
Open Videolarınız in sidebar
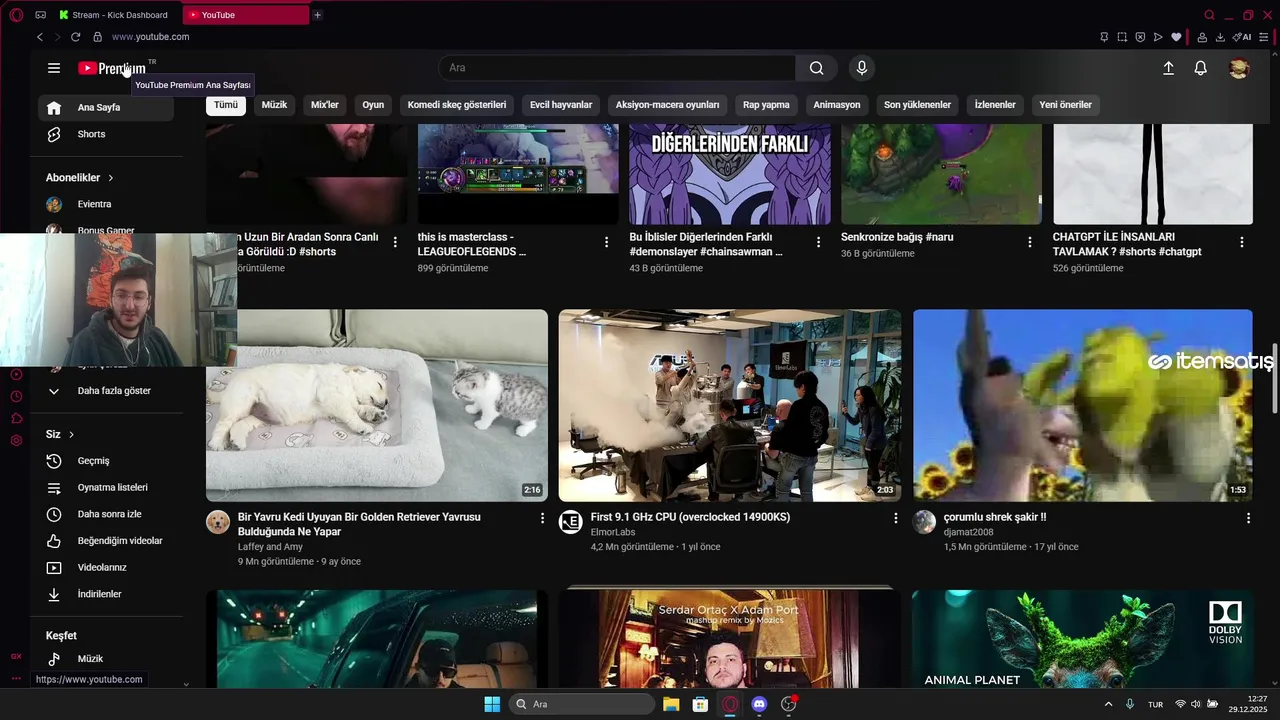(106, 568)
